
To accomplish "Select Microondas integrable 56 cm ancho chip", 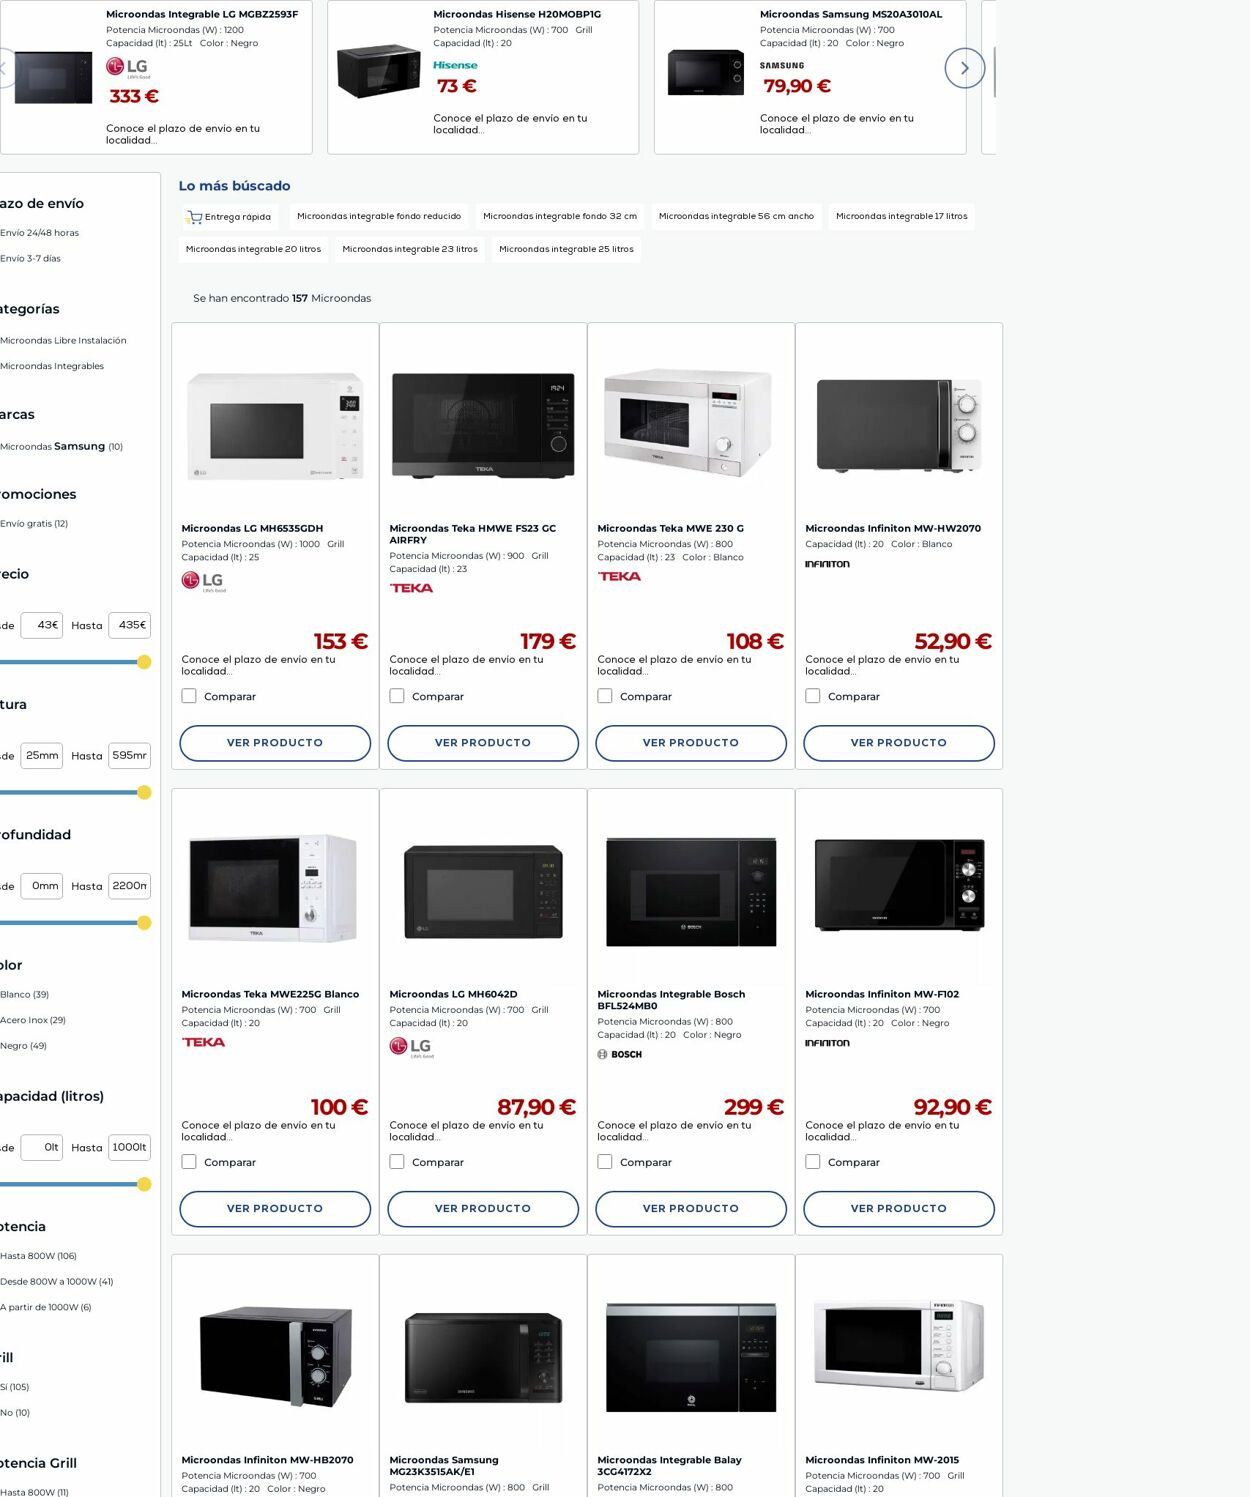I will 736,217.
